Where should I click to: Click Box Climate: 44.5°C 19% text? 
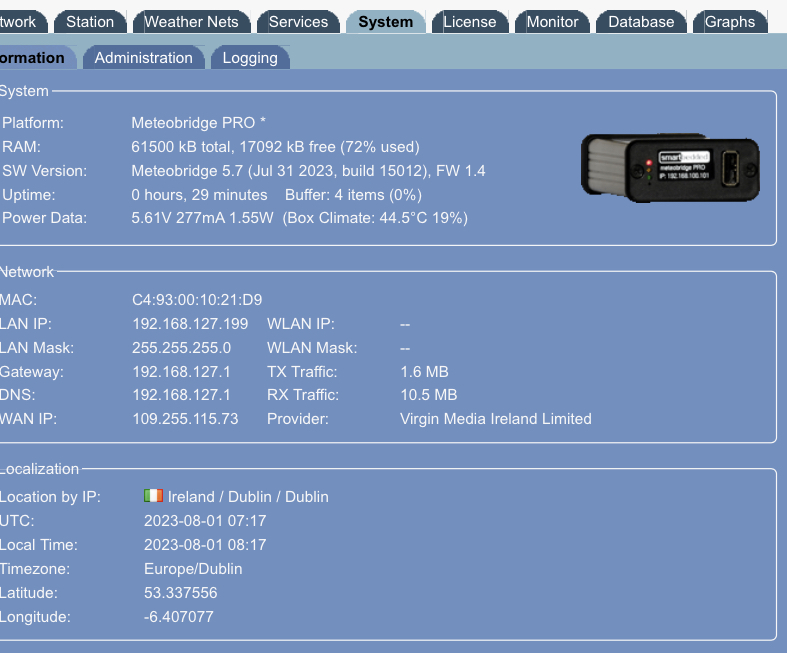(x=375, y=218)
